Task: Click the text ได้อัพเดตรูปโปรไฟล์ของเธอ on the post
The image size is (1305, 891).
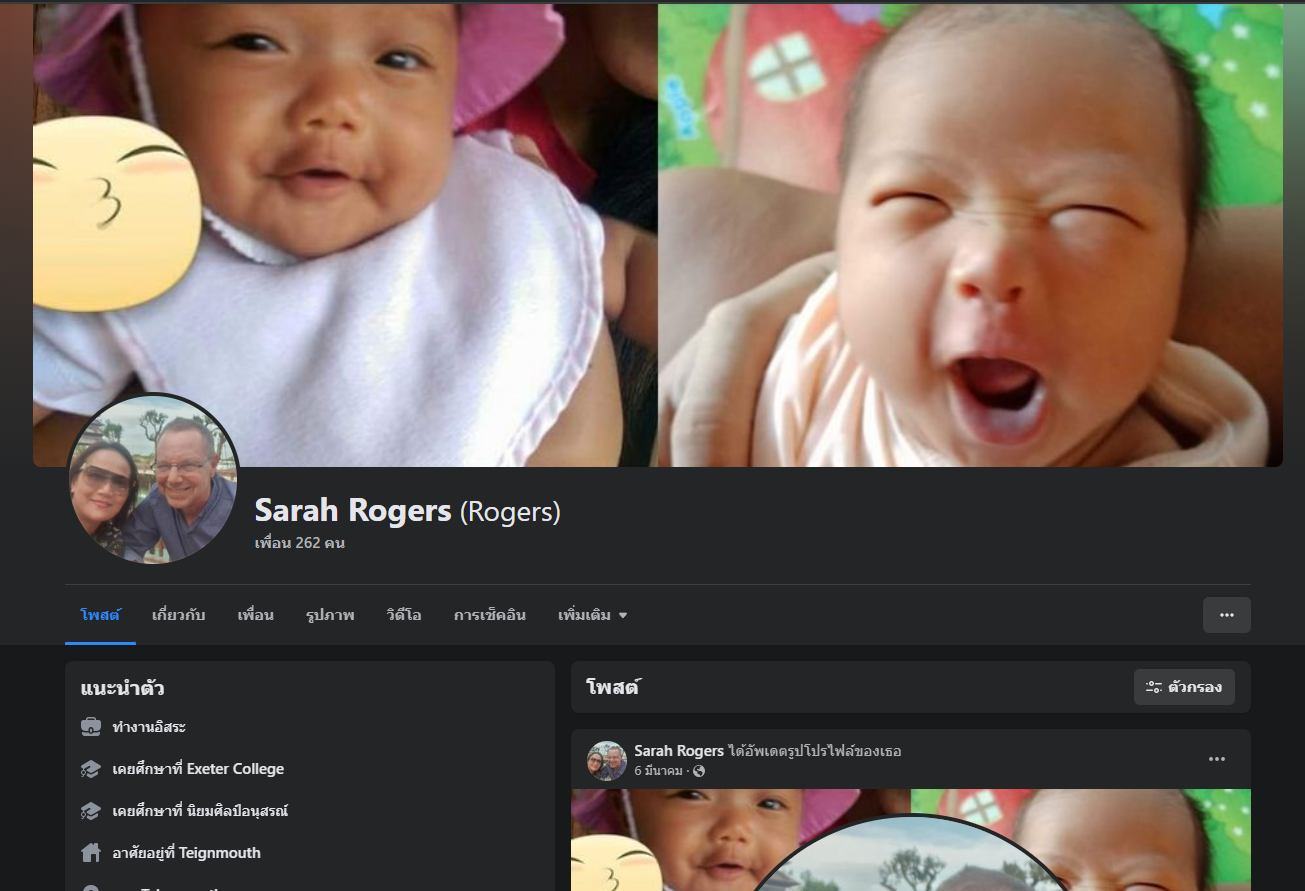Action: point(815,751)
